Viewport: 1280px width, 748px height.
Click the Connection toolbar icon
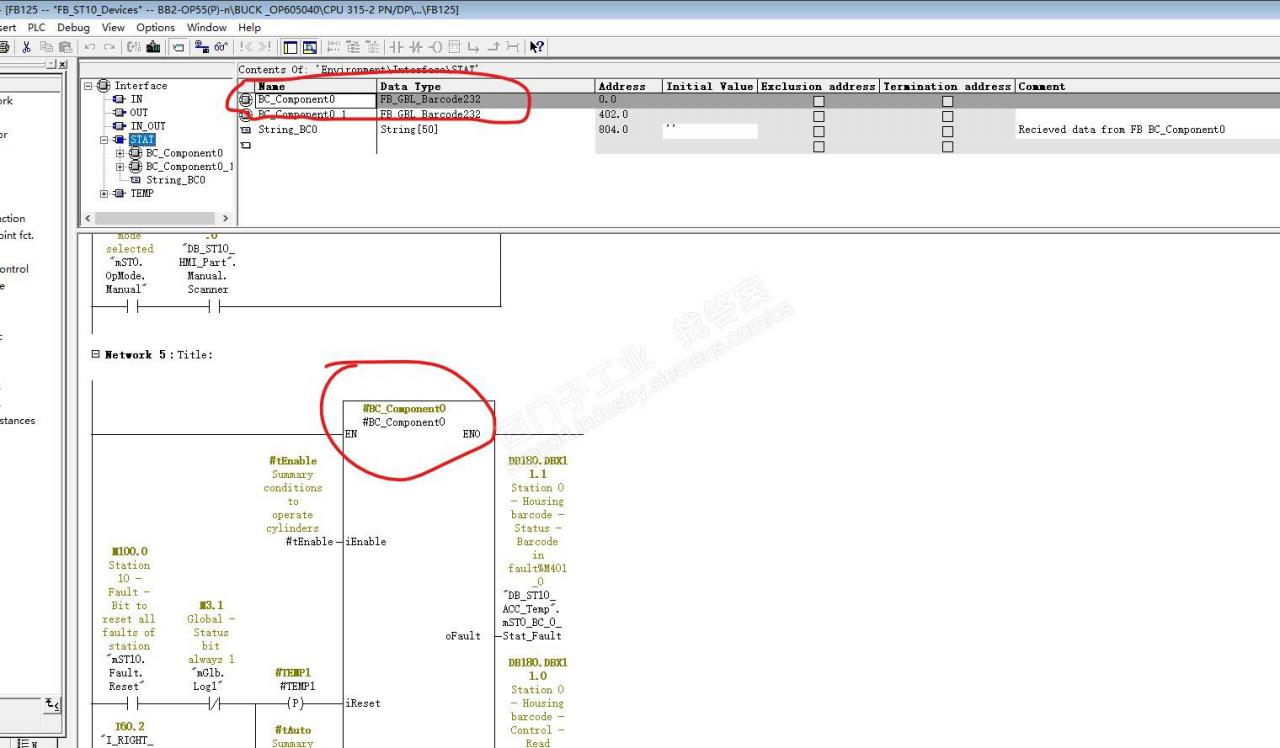[x=512, y=47]
